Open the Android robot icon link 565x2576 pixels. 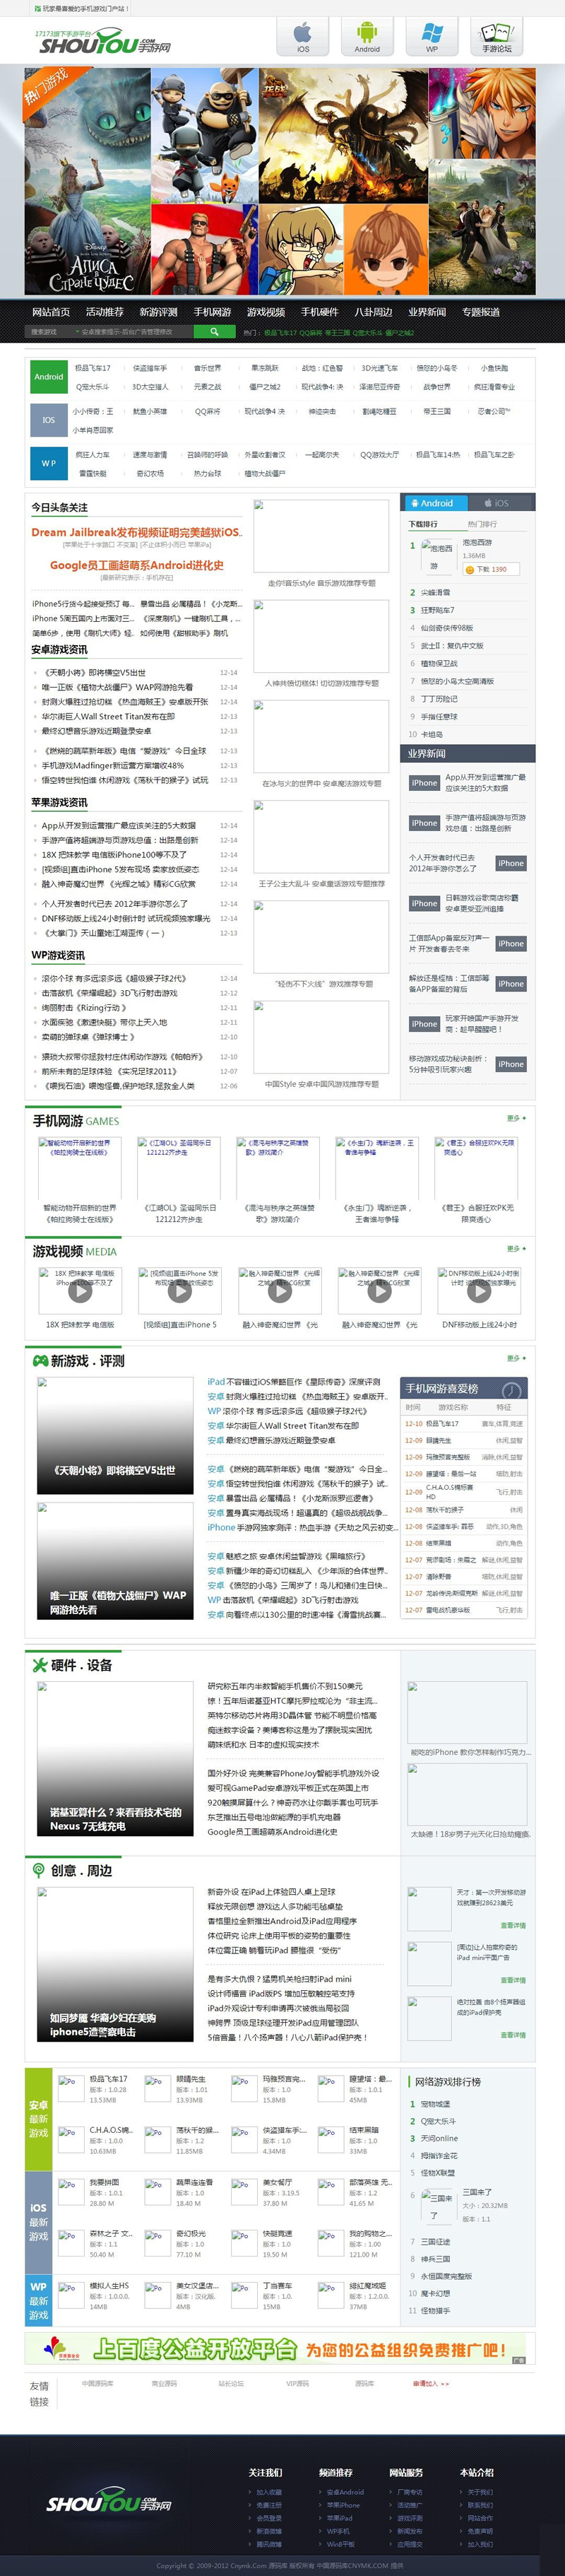pyautogui.click(x=367, y=36)
